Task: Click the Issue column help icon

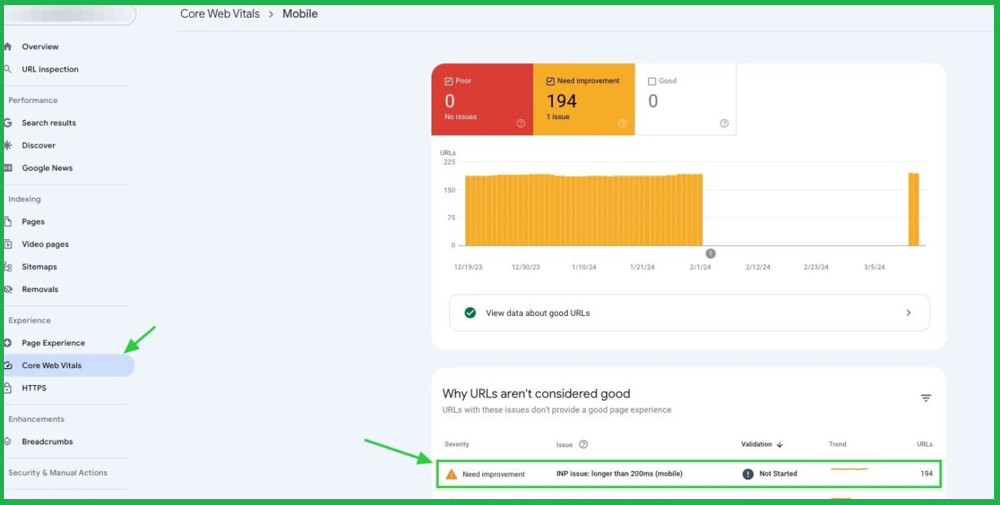Action: 583,444
